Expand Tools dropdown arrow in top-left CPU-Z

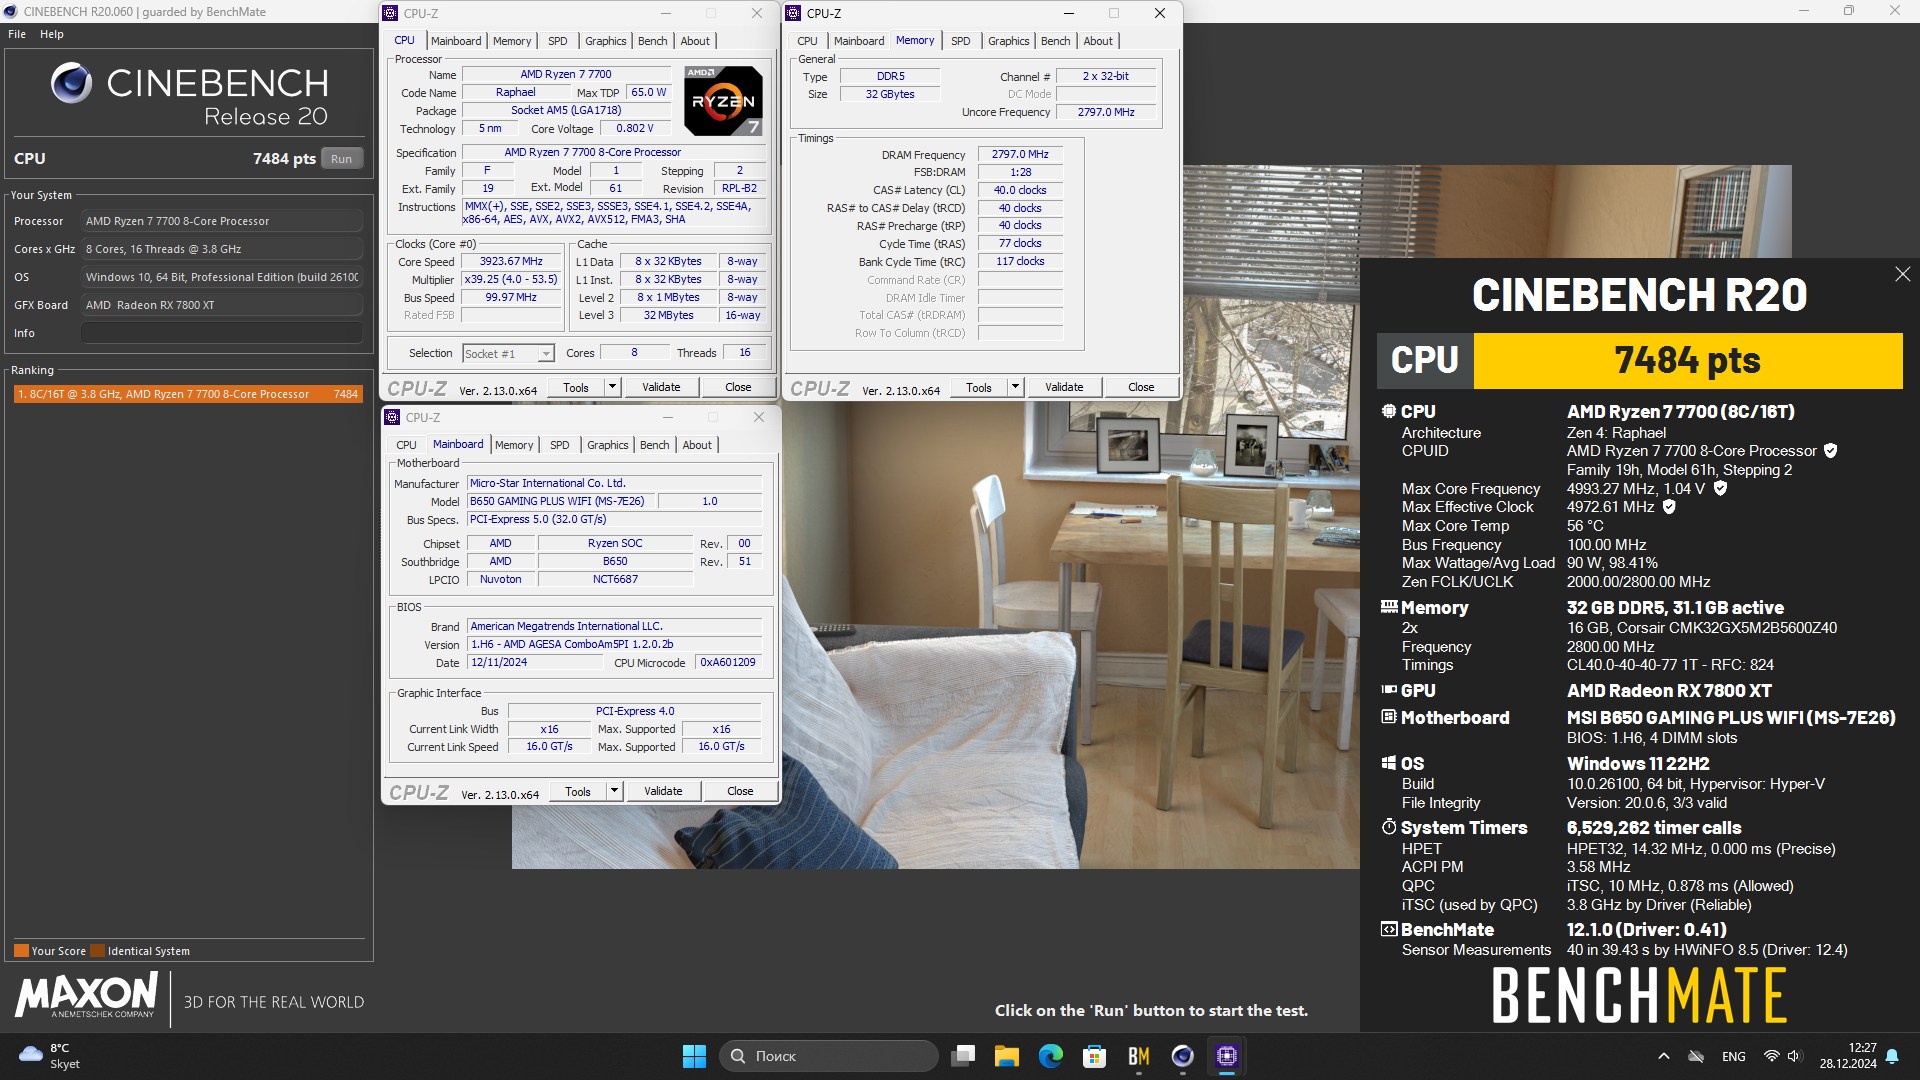coord(612,387)
